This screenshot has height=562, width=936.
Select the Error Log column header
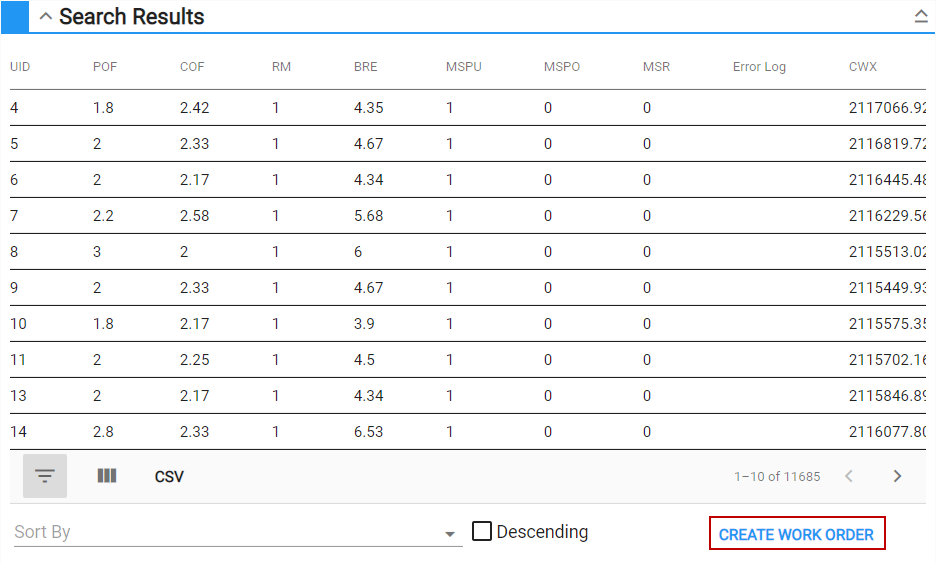click(x=759, y=67)
